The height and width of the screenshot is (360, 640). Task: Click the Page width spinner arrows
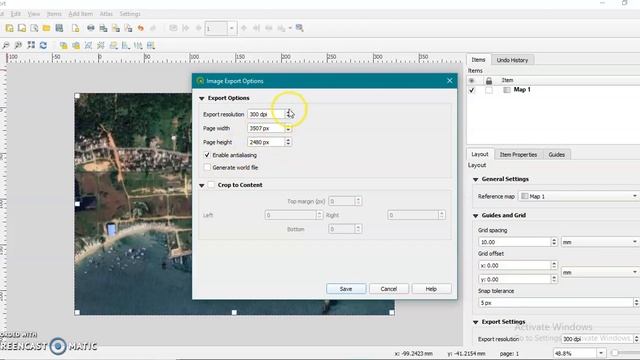click(288, 129)
